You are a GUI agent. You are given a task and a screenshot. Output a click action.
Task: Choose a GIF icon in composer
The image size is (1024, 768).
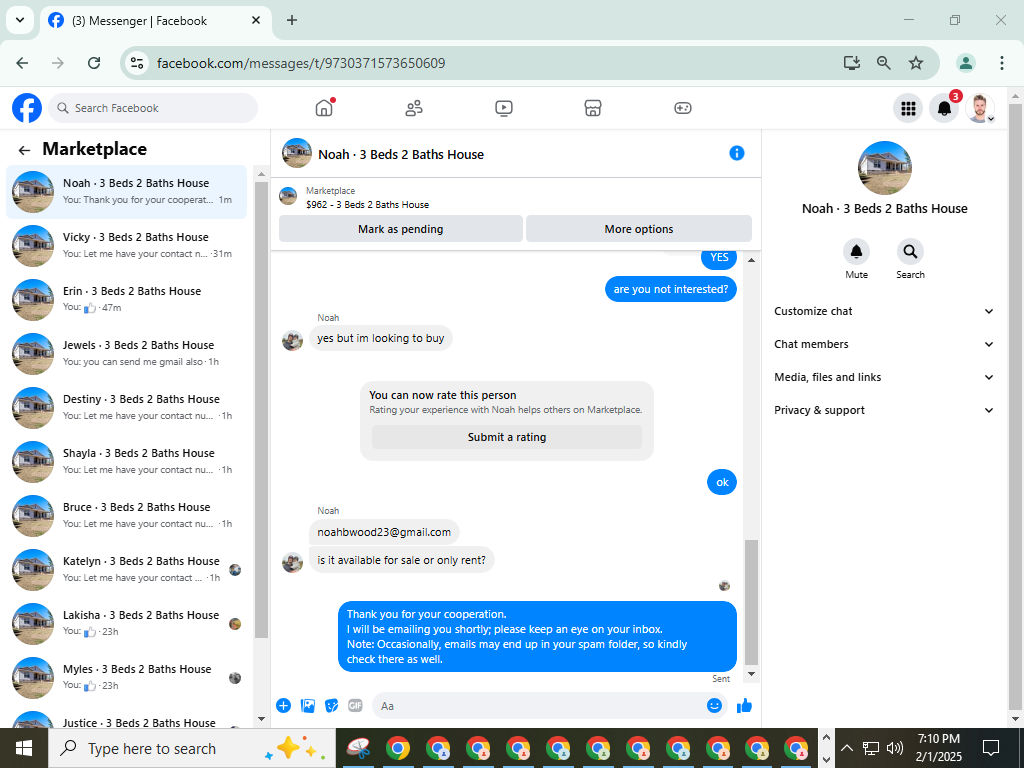tap(355, 705)
